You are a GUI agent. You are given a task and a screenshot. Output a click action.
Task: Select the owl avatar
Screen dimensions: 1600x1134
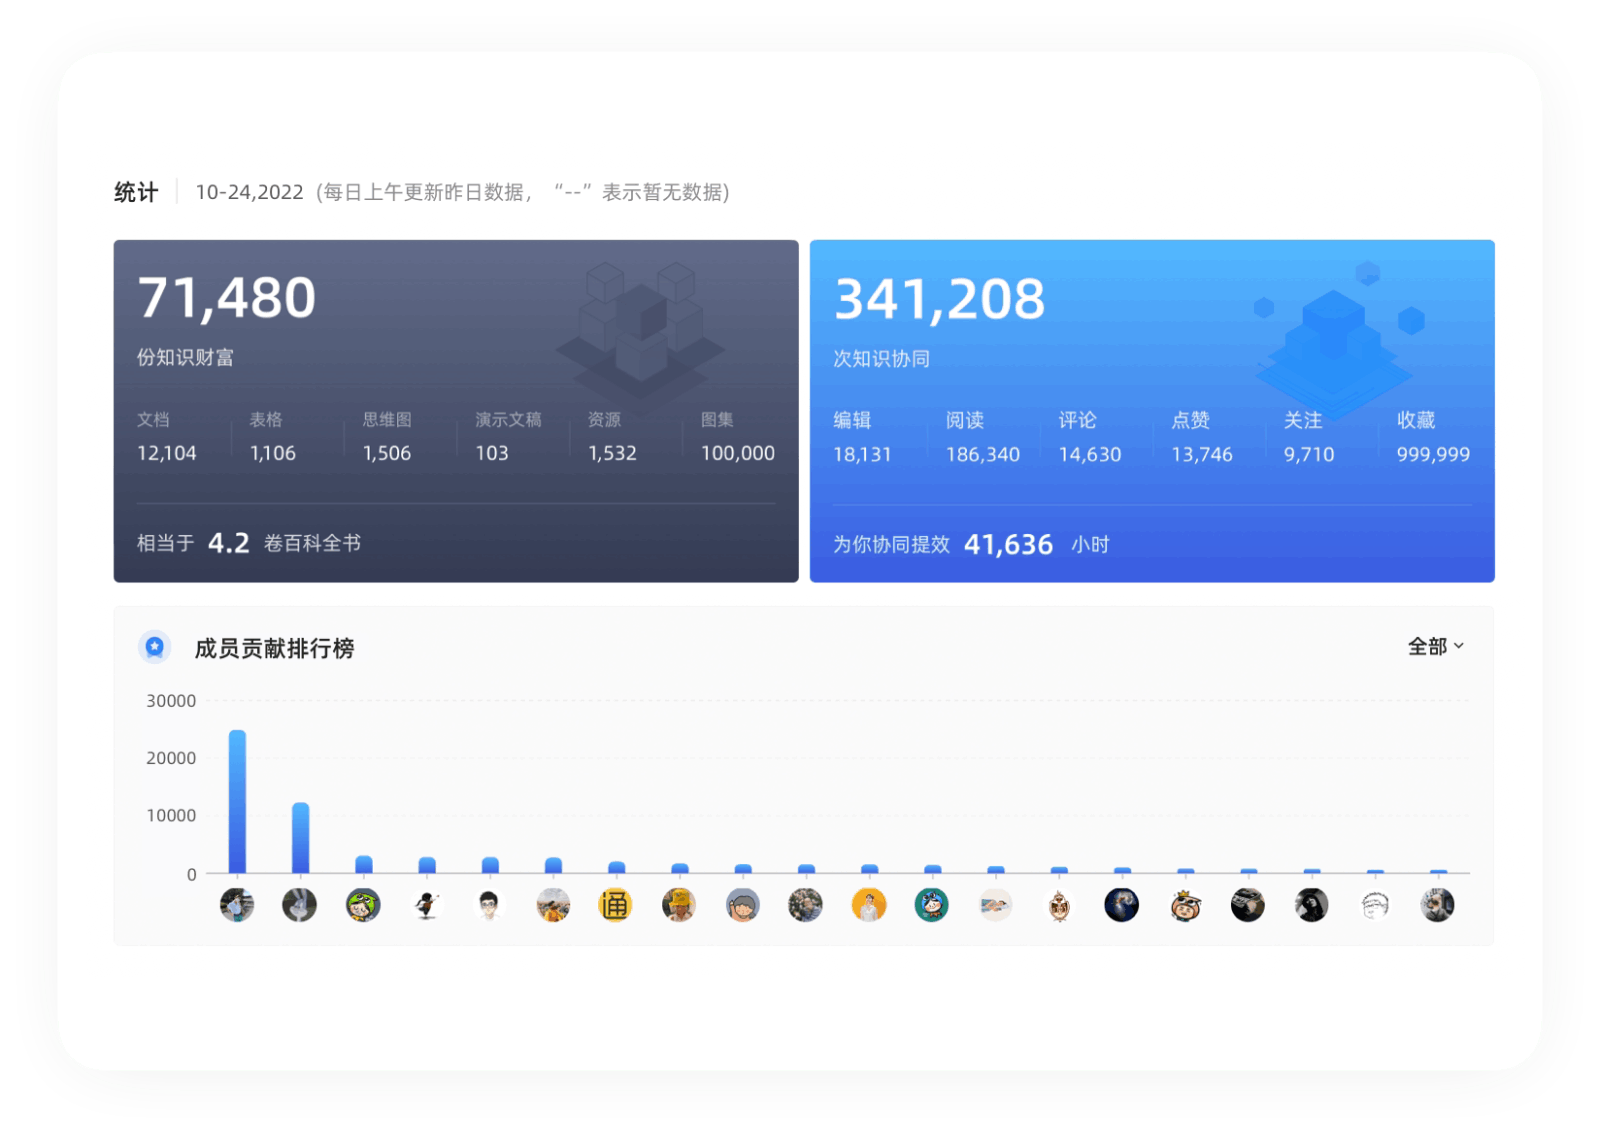pos(1059,906)
